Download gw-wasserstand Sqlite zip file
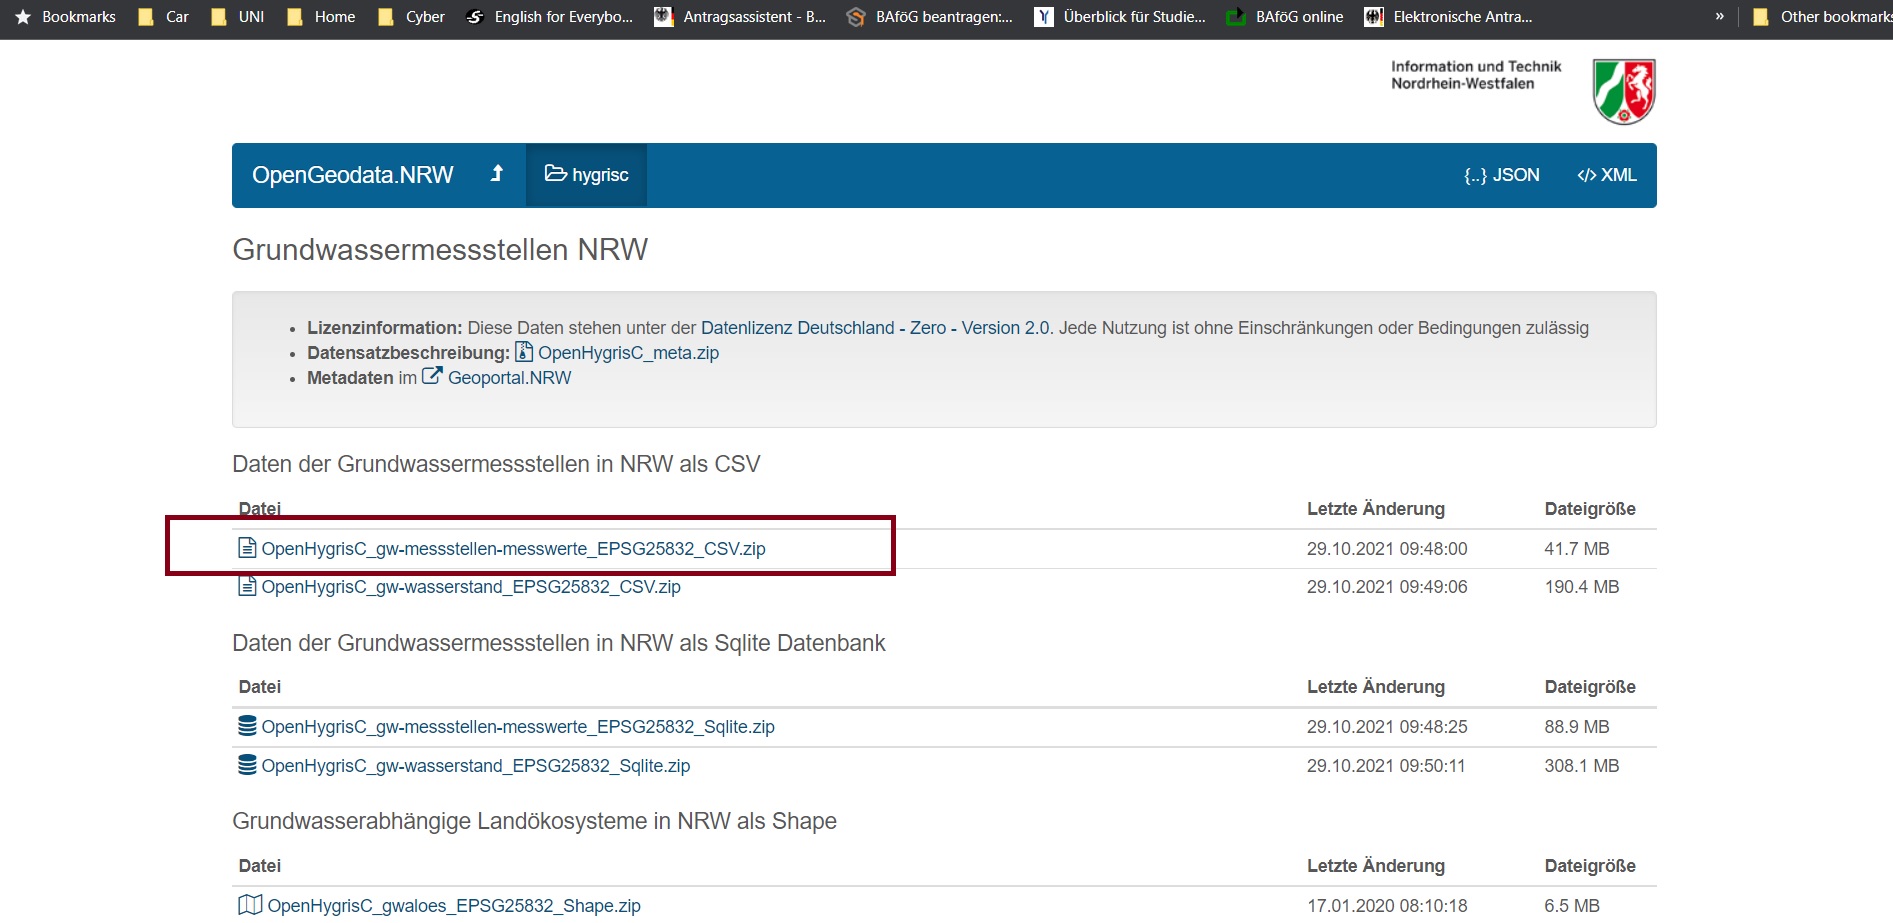 tap(476, 766)
